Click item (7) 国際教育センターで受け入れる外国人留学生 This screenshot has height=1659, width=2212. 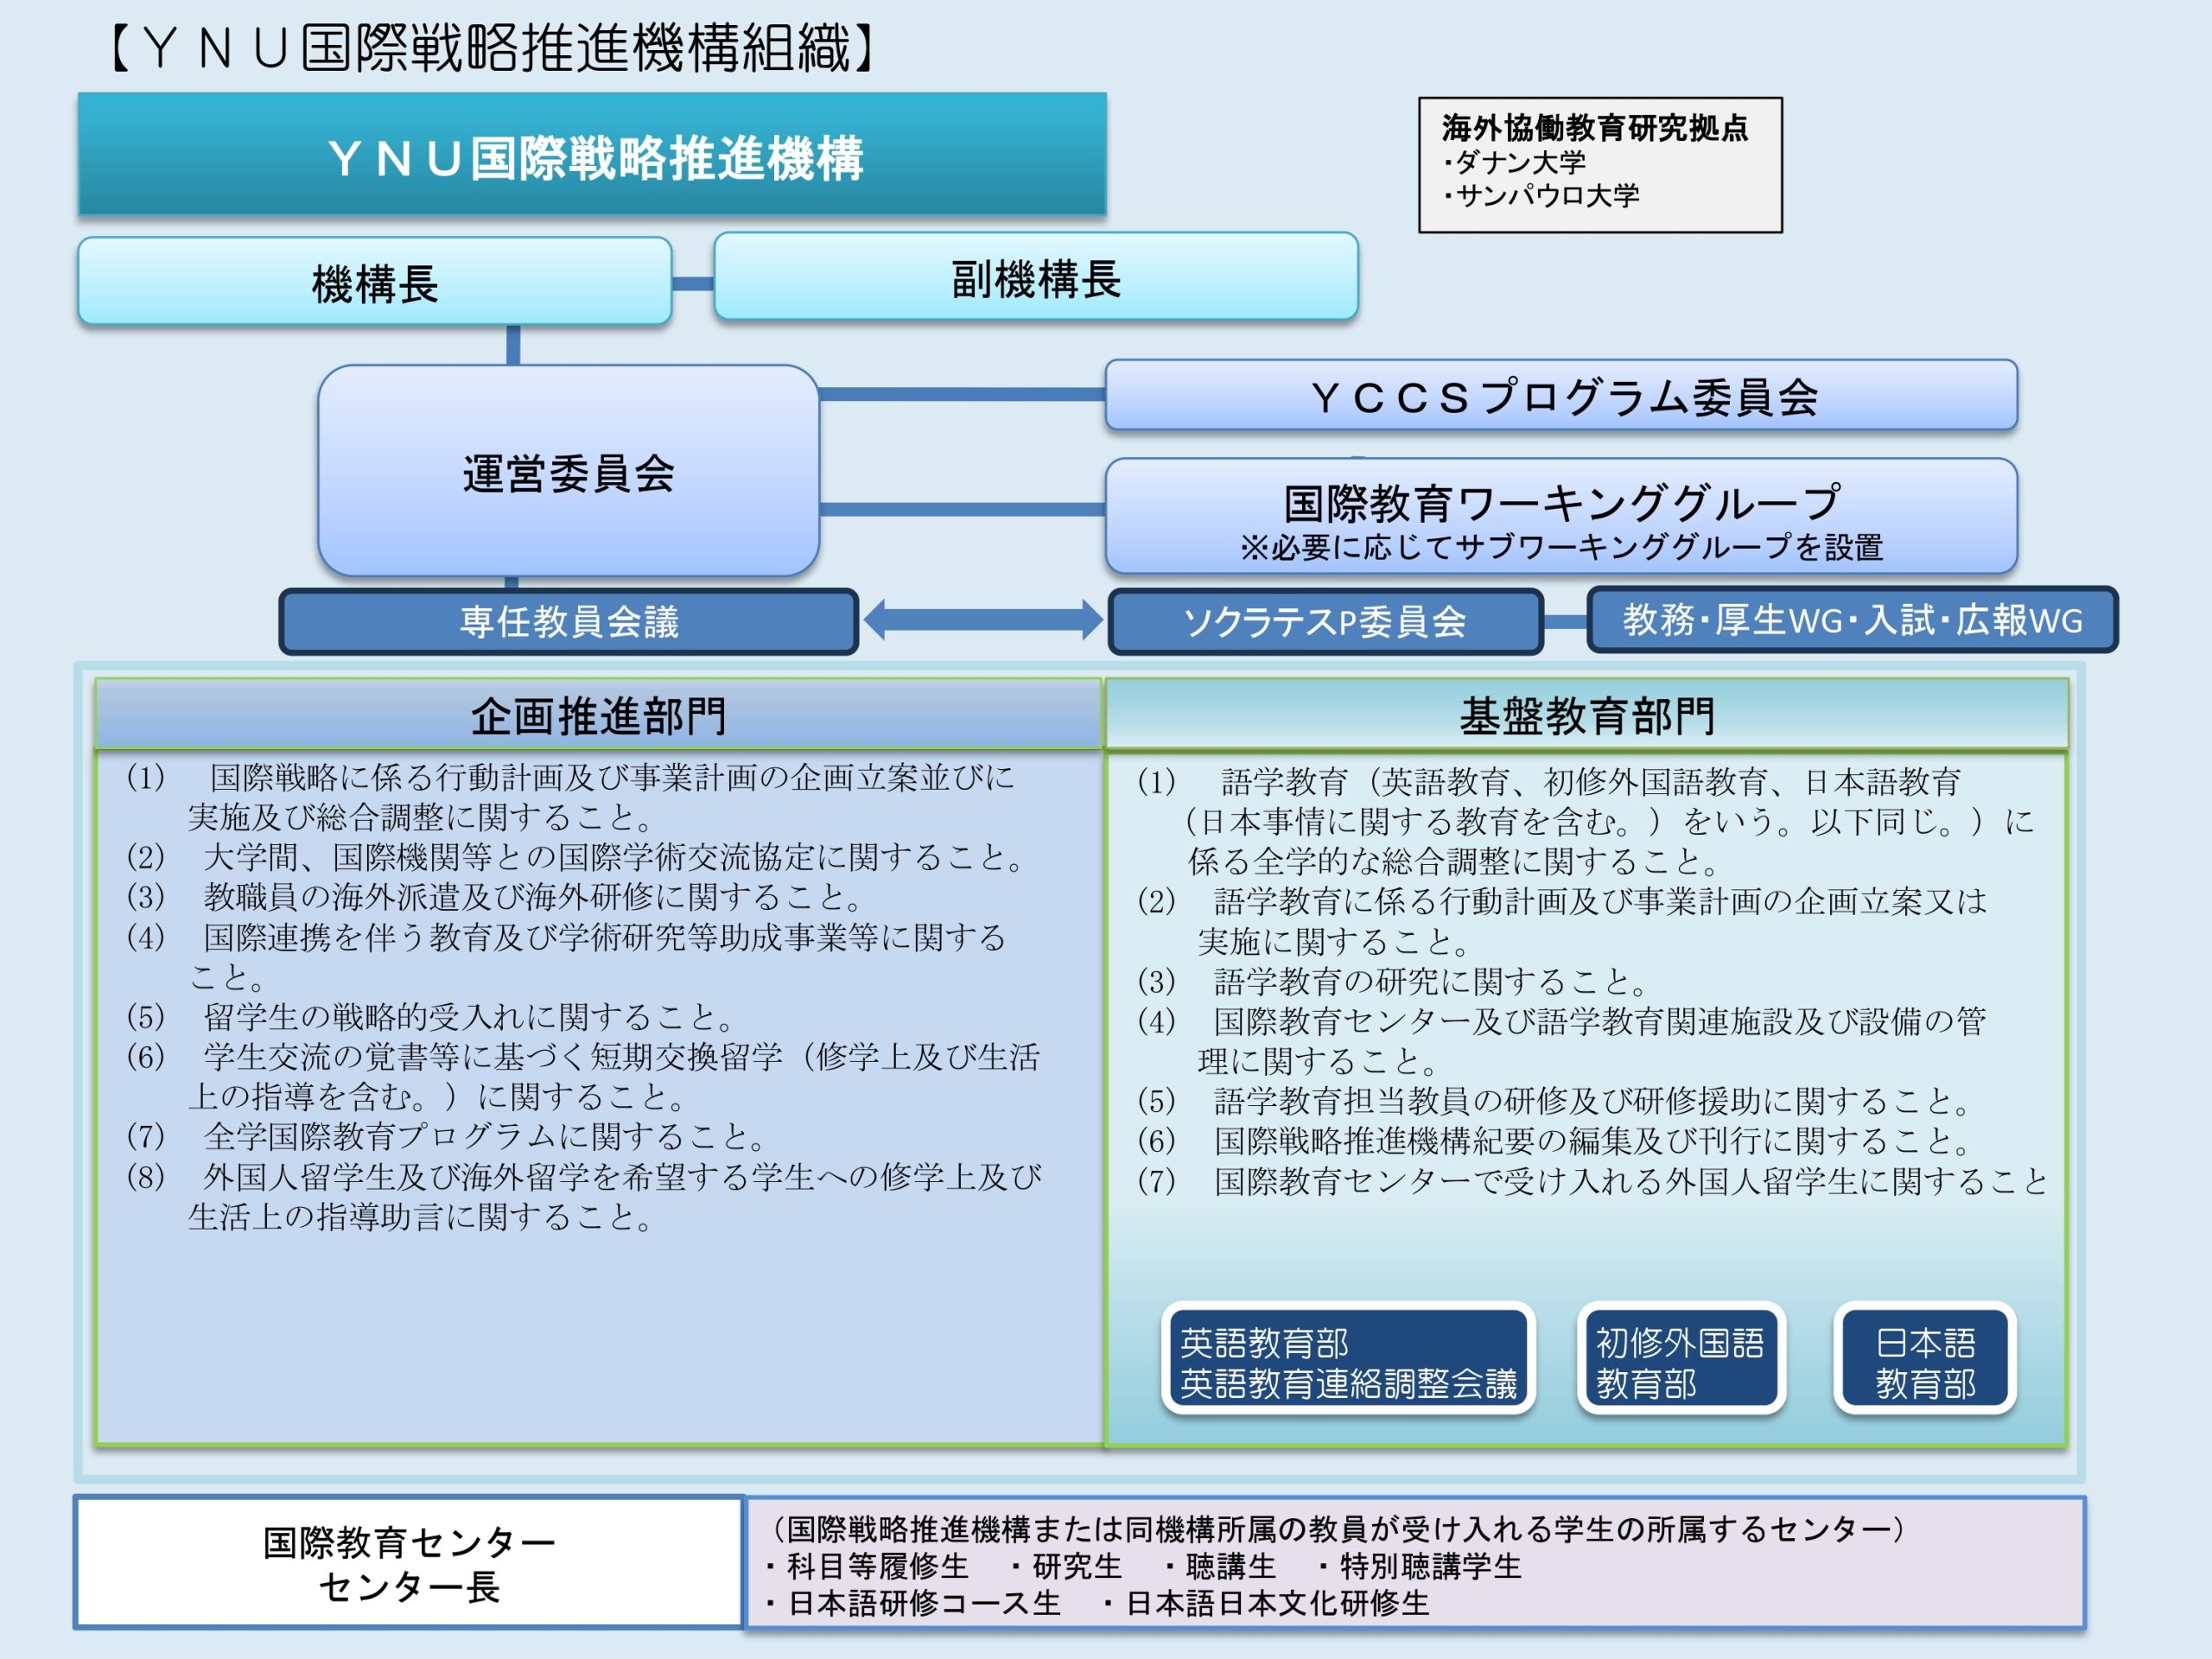(1593, 1181)
